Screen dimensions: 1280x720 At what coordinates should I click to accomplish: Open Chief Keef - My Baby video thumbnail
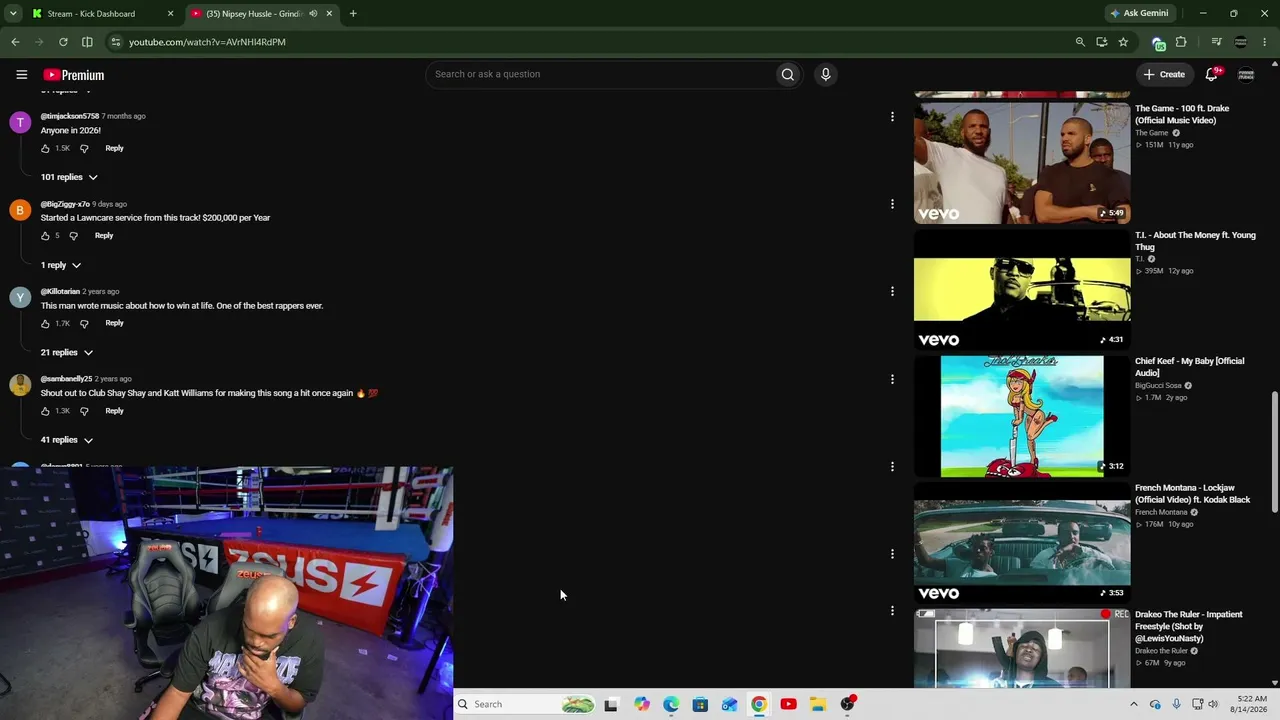pos(1022,416)
